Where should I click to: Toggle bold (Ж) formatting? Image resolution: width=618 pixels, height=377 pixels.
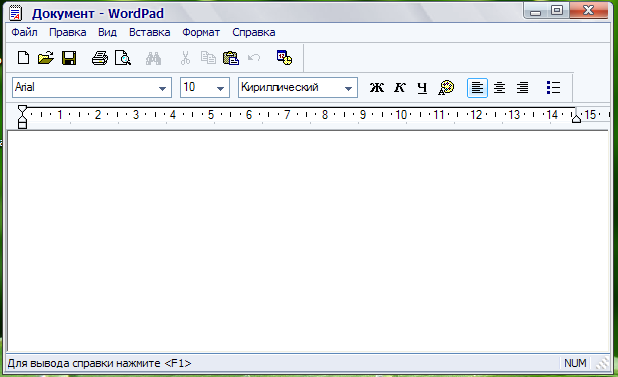[x=377, y=87]
